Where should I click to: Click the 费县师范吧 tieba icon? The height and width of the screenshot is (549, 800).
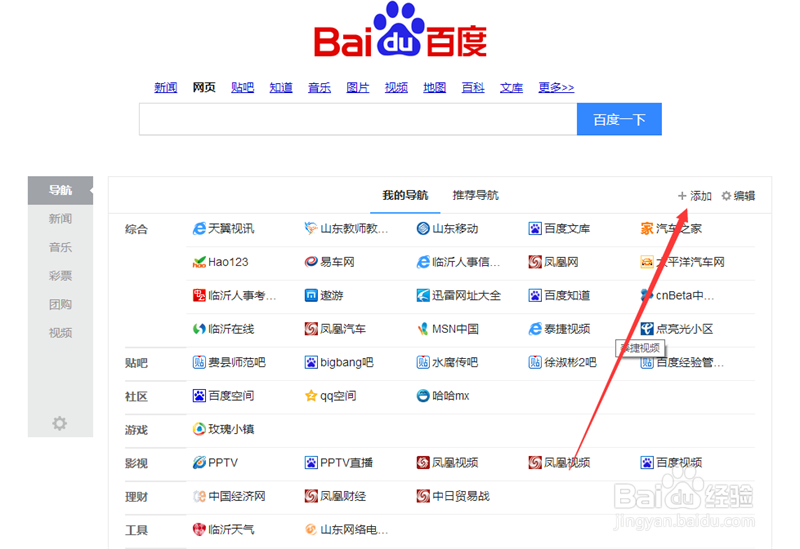click(x=199, y=362)
